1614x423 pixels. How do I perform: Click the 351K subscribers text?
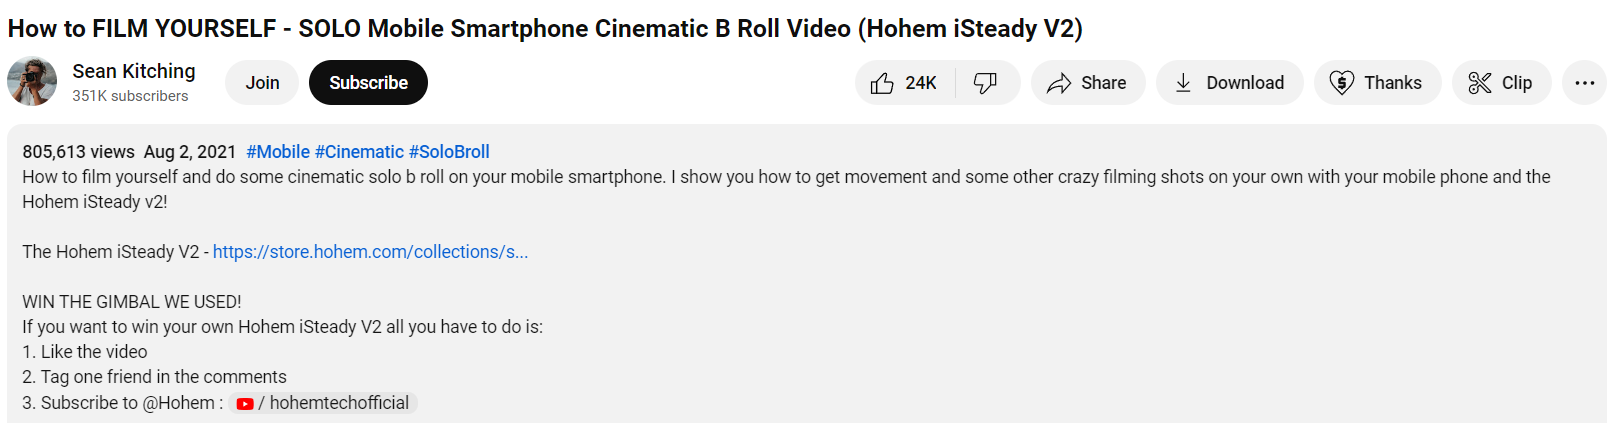coord(130,96)
